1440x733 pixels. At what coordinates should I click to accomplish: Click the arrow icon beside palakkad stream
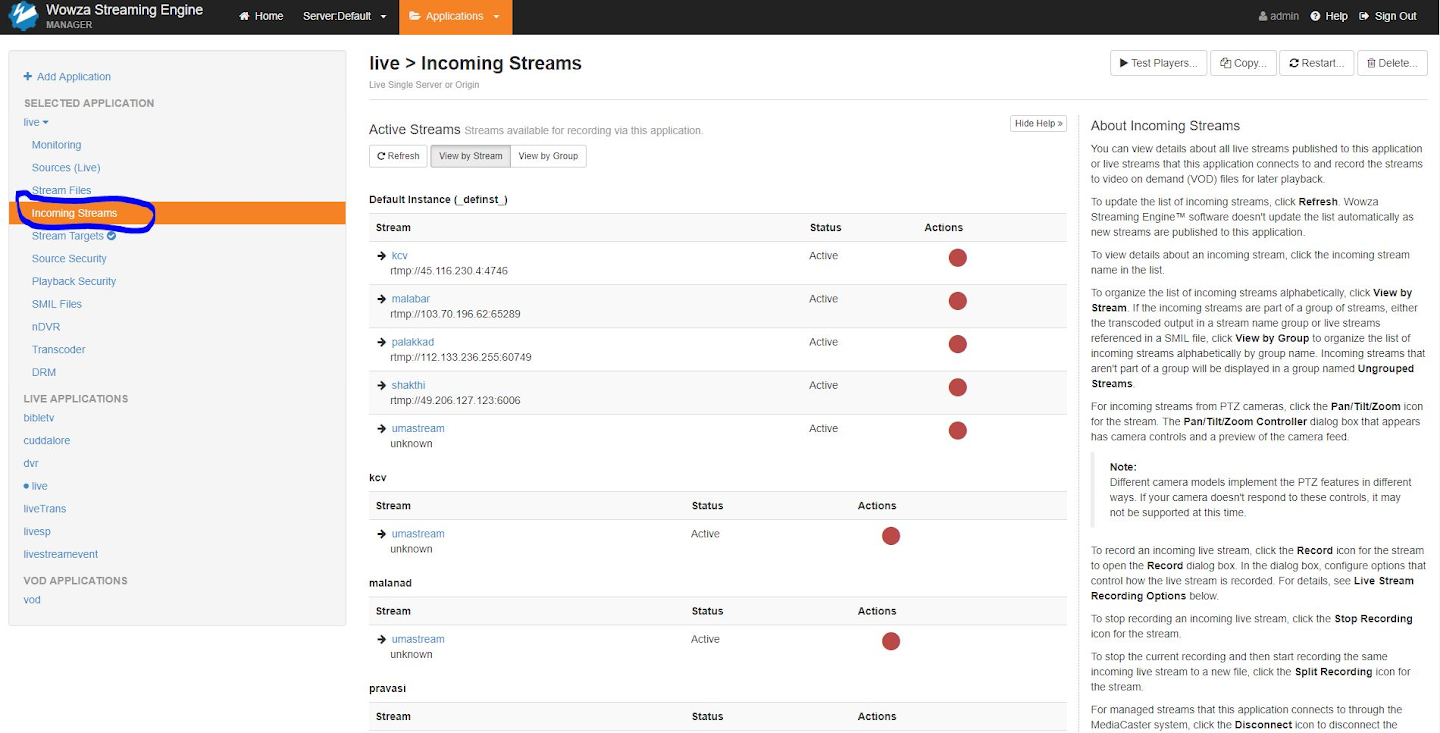(x=381, y=342)
